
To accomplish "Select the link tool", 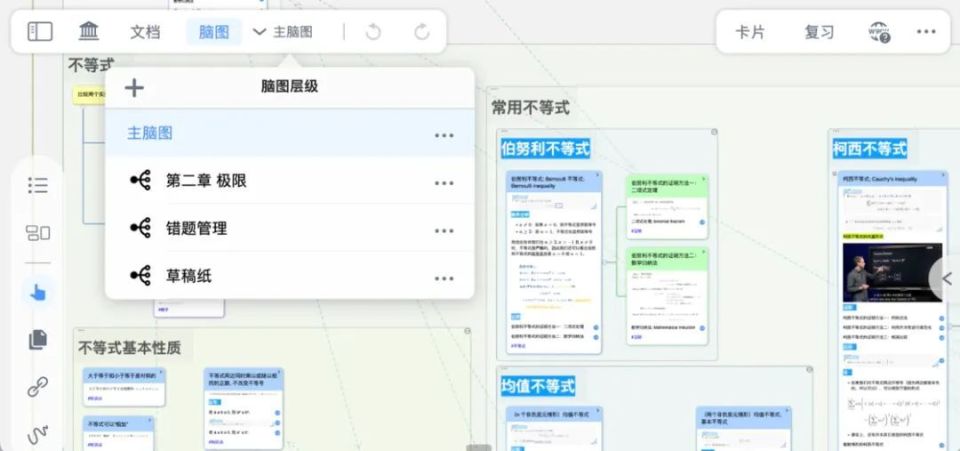I will tap(38, 387).
